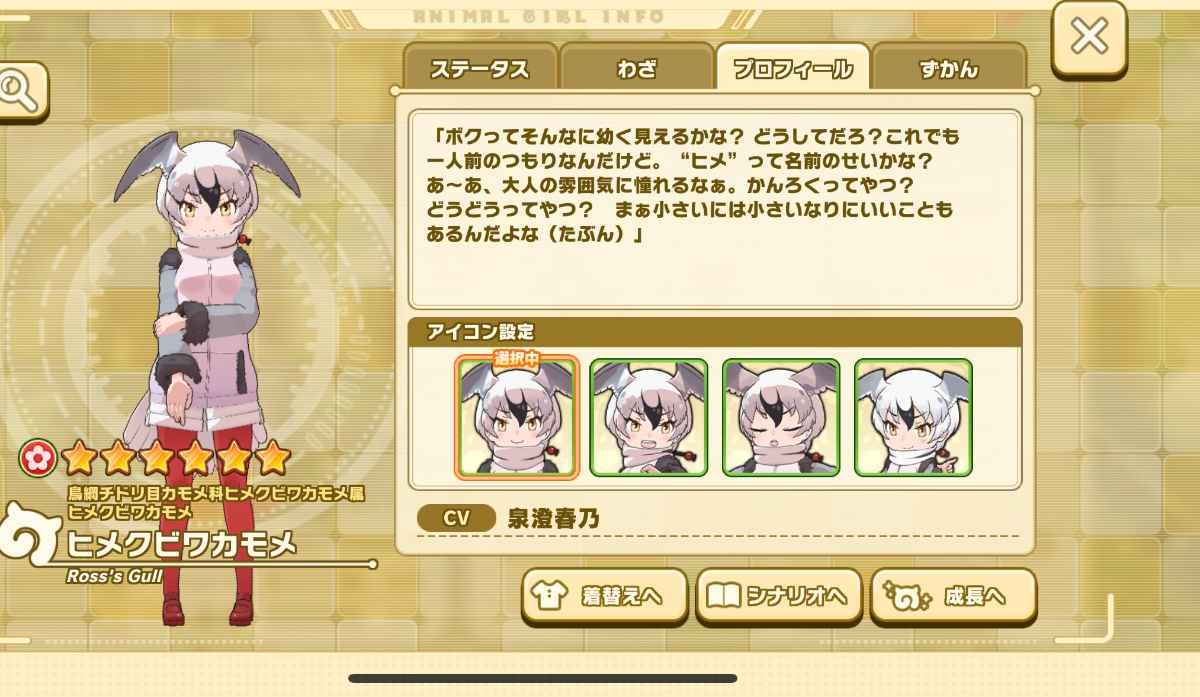Open the シナリオへ story button
Screen dimensions: 1200x697
[x=779, y=596]
